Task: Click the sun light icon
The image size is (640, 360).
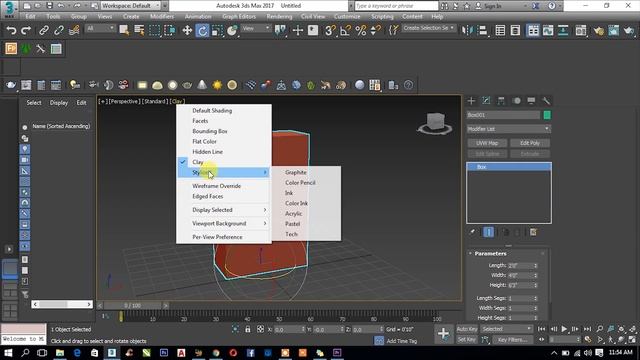Action: pyautogui.click(x=217, y=85)
